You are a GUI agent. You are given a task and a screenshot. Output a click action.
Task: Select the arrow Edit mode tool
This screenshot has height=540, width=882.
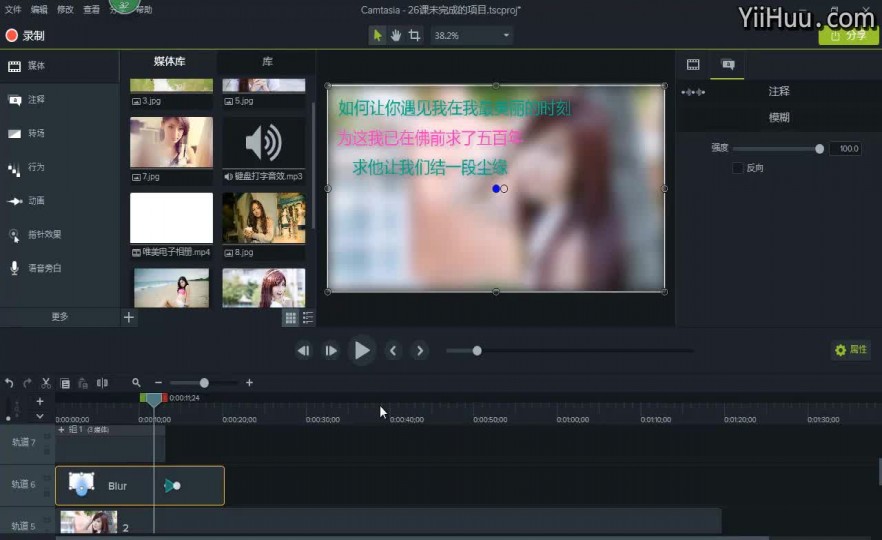(x=377, y=35)
